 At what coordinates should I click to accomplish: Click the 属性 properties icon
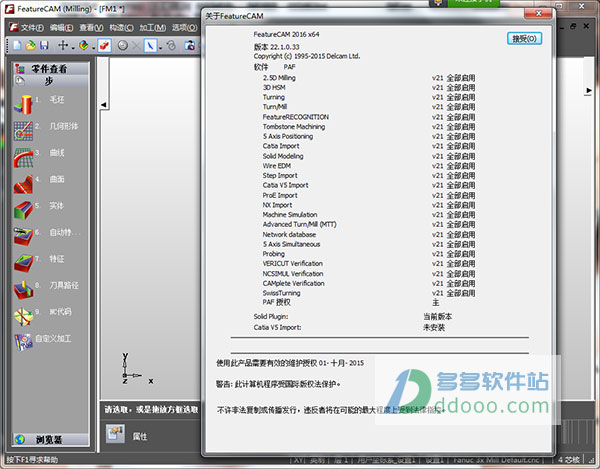(x=115, y=434)
